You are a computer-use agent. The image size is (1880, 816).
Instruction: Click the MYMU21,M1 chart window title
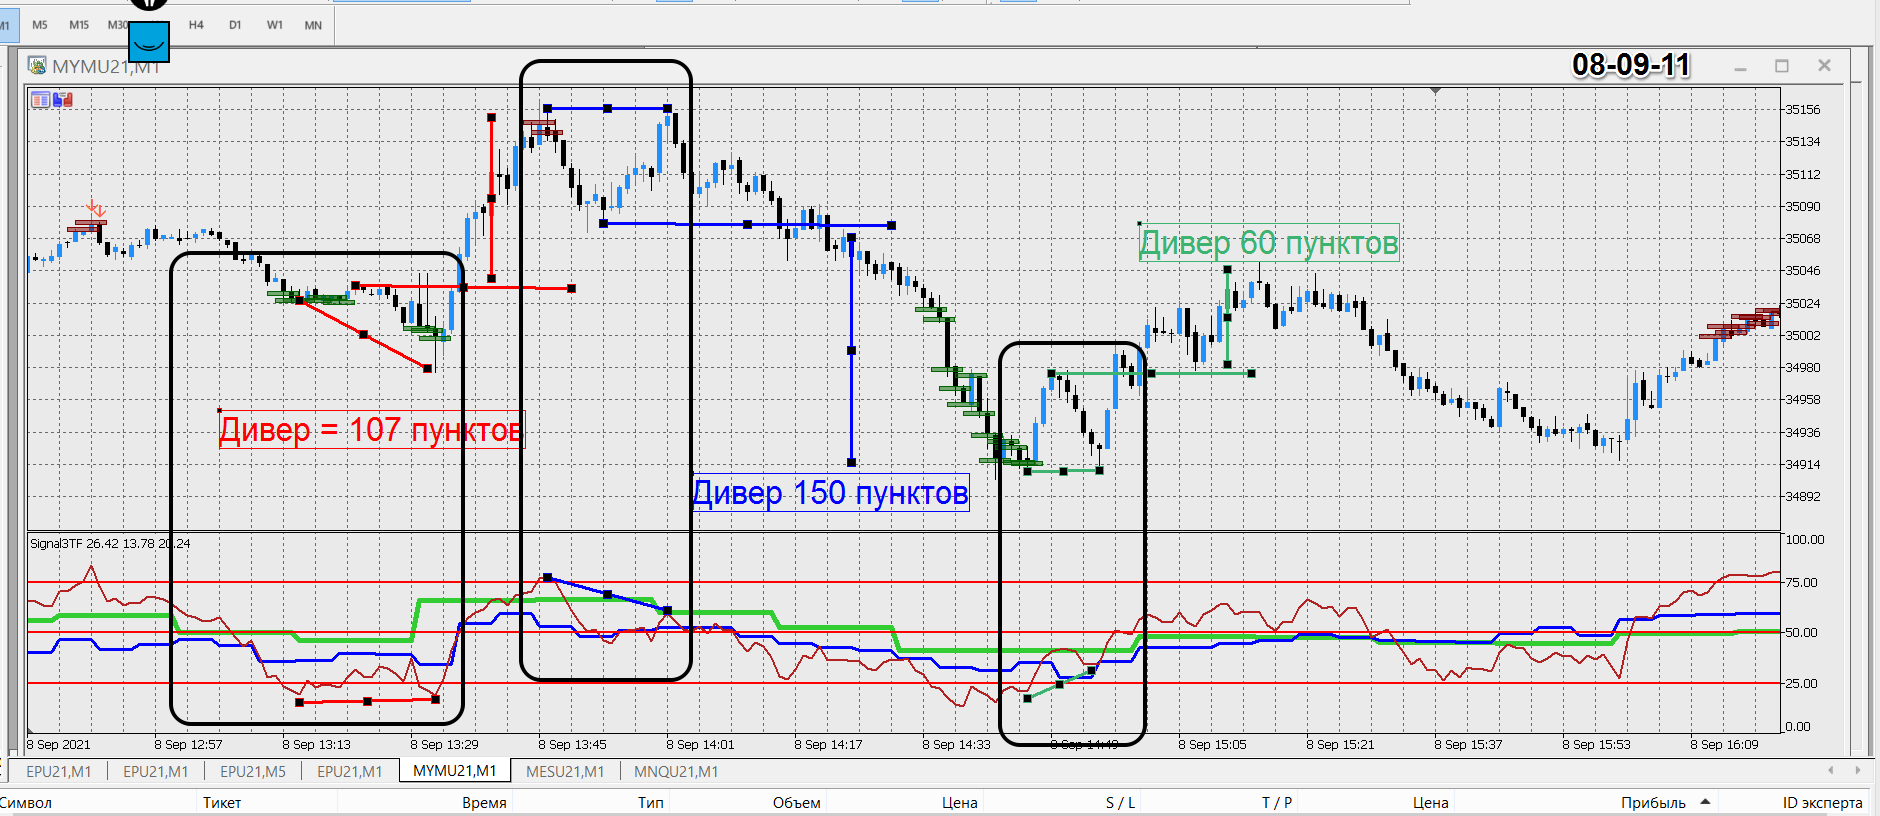106,66
